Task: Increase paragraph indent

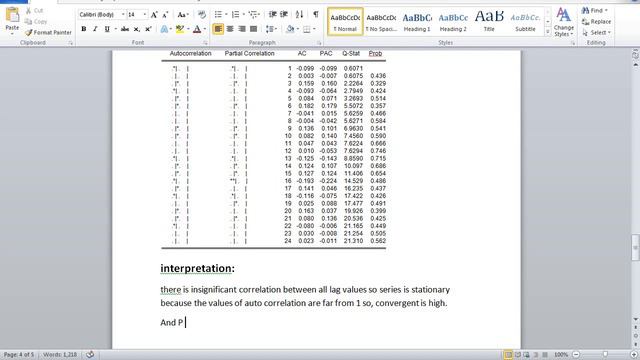Action: coord(284,15)
